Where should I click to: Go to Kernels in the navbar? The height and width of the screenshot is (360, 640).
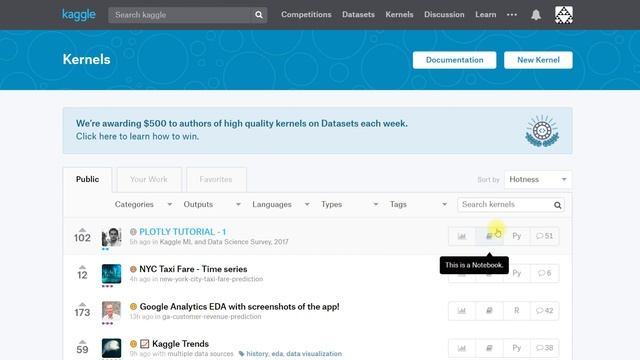coord(399,15)
